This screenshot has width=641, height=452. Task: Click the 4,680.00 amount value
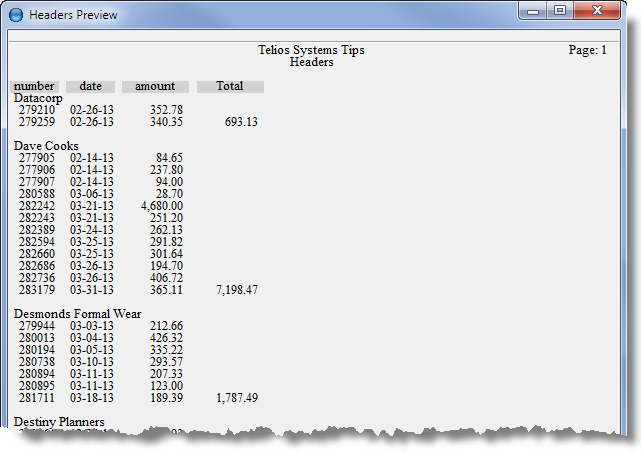(162, 206)
